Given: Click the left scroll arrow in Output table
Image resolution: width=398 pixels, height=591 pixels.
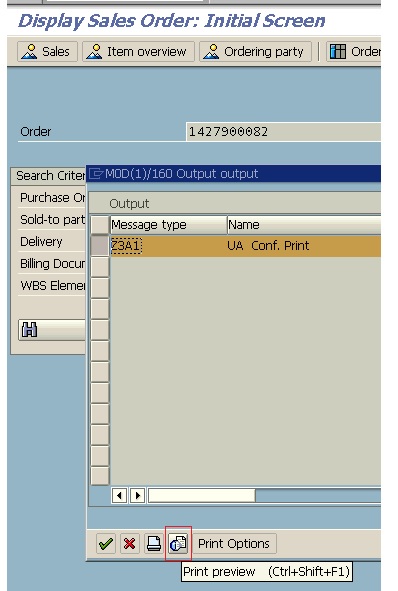Looking at the screenshot, I should click(x=119, y=495).
